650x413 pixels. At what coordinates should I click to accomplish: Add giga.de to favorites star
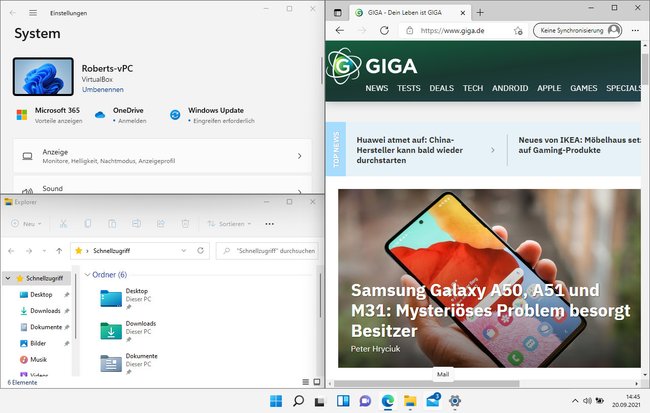(518, 31)
